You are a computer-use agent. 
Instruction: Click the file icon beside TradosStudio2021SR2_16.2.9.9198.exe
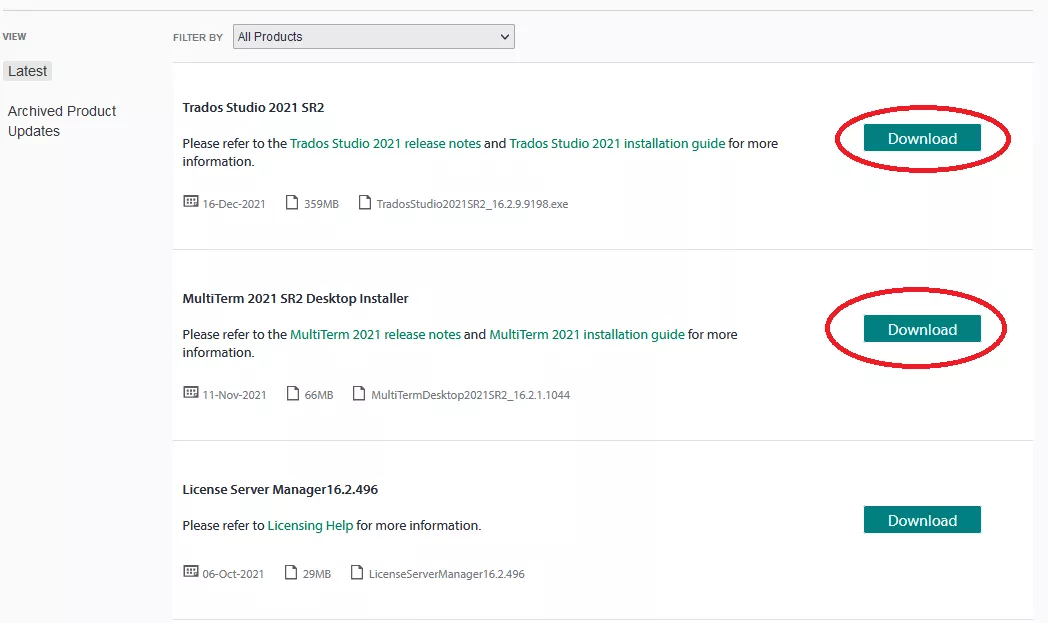[364, 202]
